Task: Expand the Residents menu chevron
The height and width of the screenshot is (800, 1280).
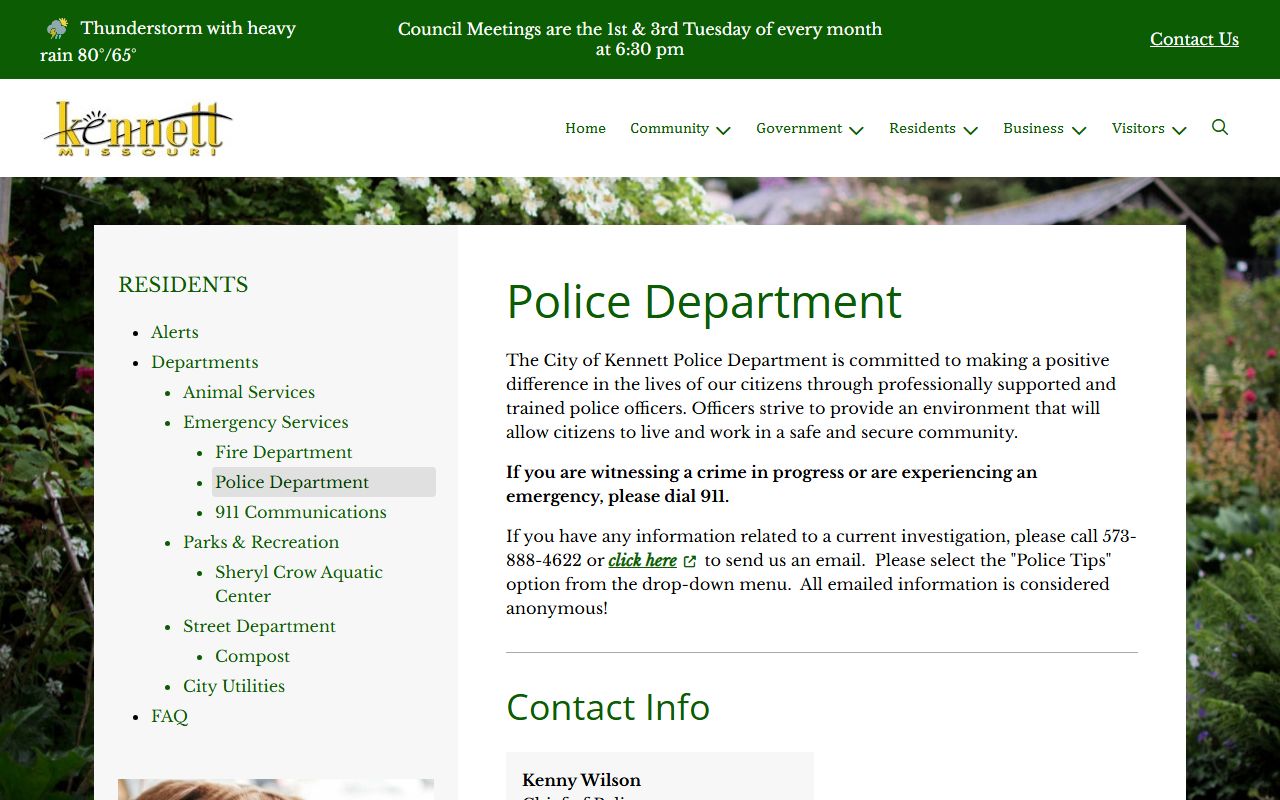Action: coord(970,130)
